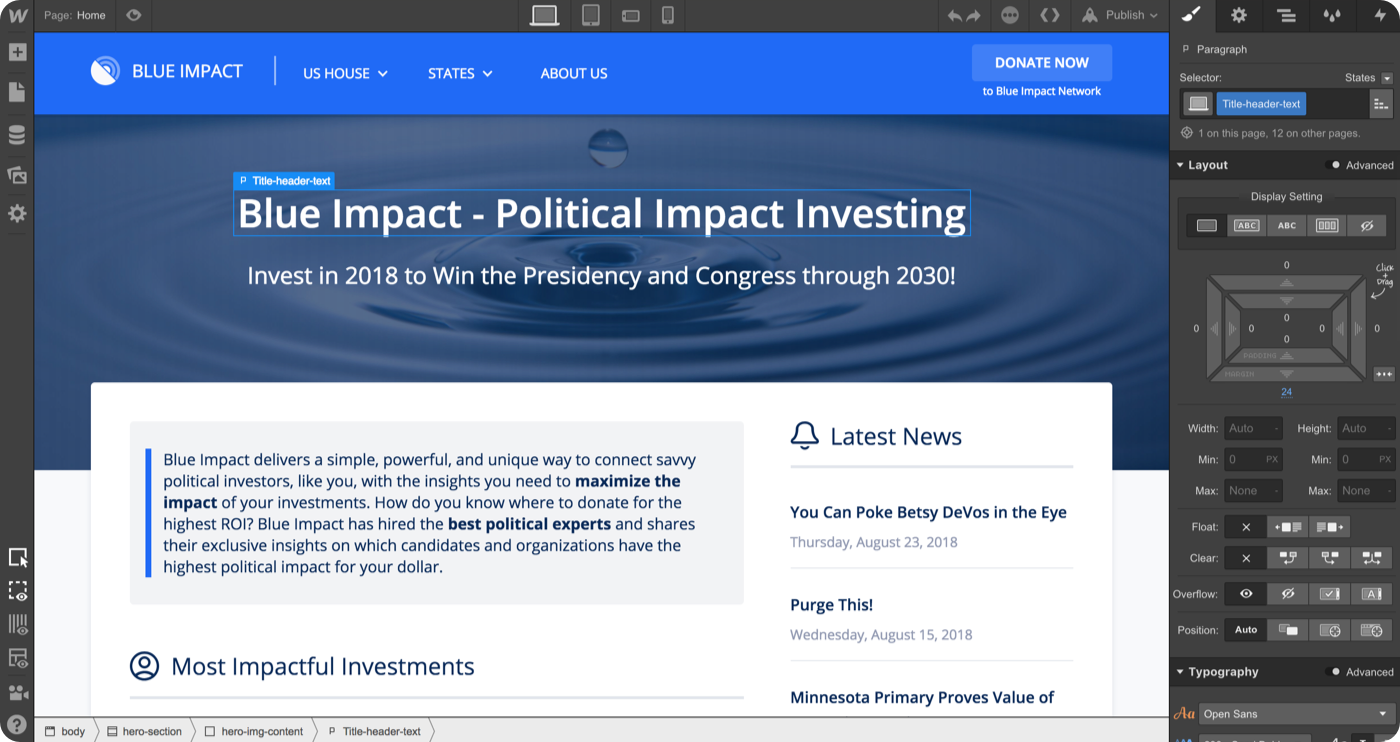Select hero-section in the breadcrumb bar
The width and height of the screenshot is (1400, 742).
[145, 731]
